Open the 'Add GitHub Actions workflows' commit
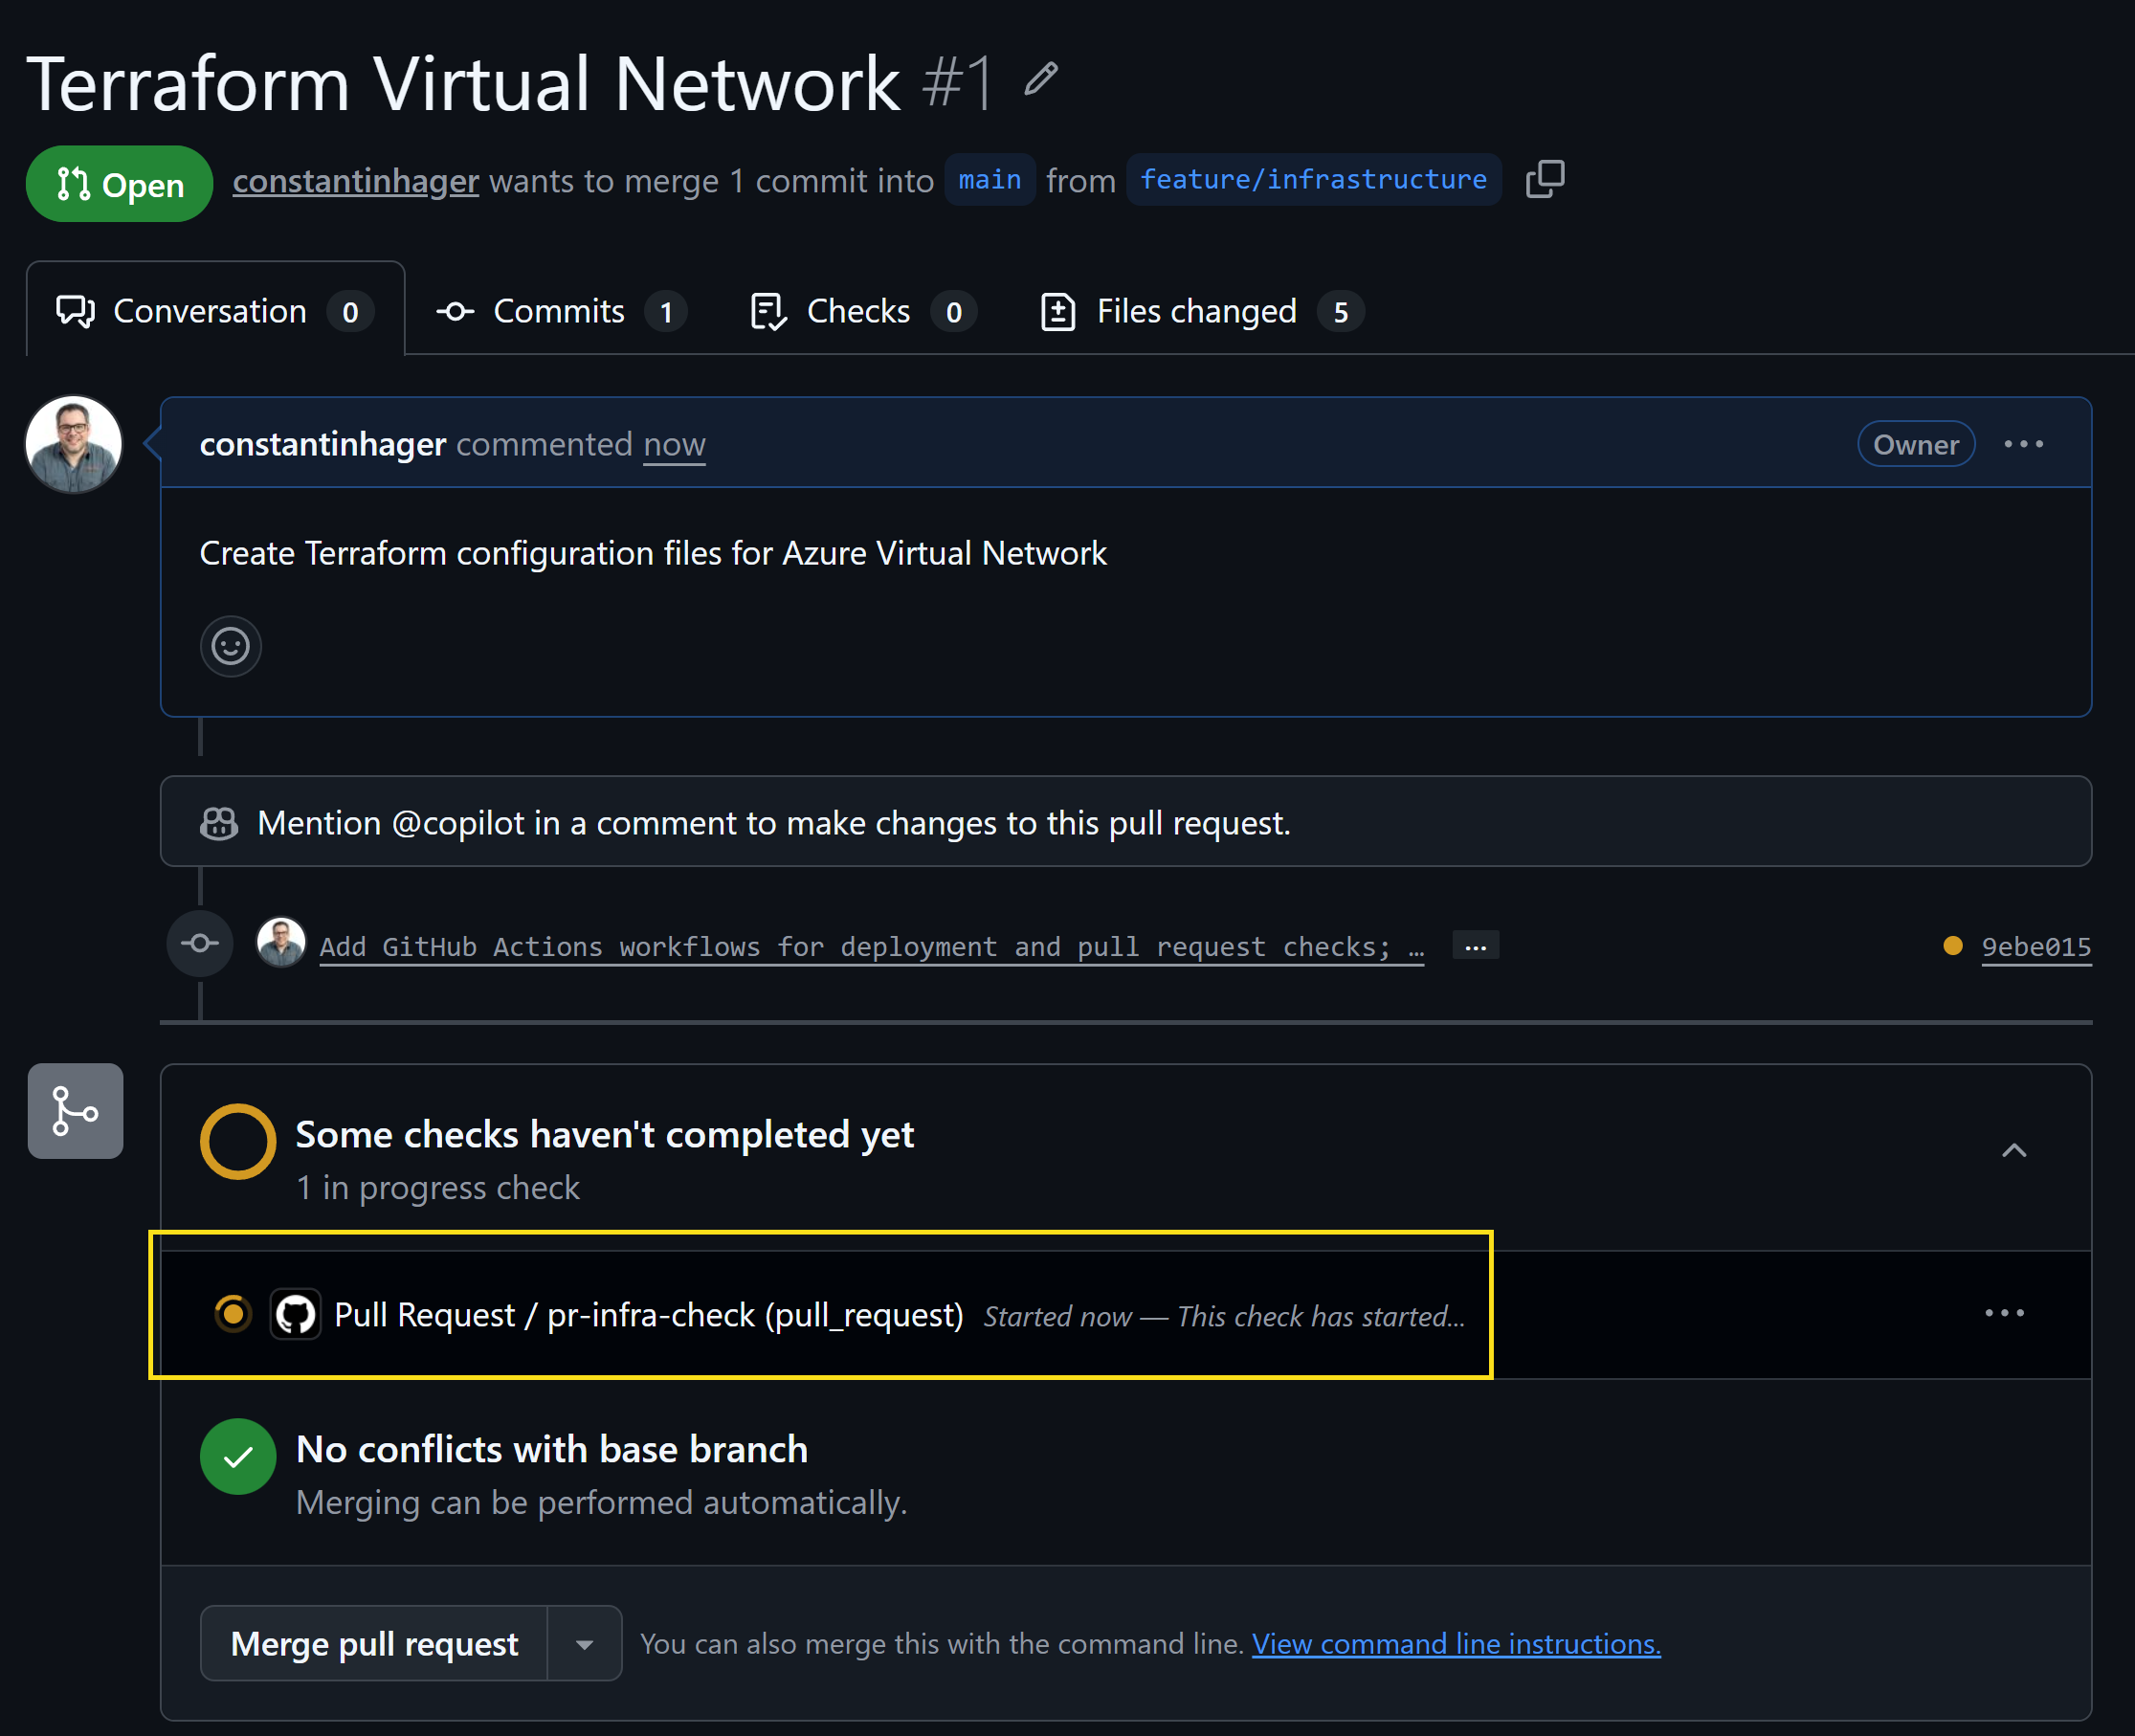 point(871,947)
